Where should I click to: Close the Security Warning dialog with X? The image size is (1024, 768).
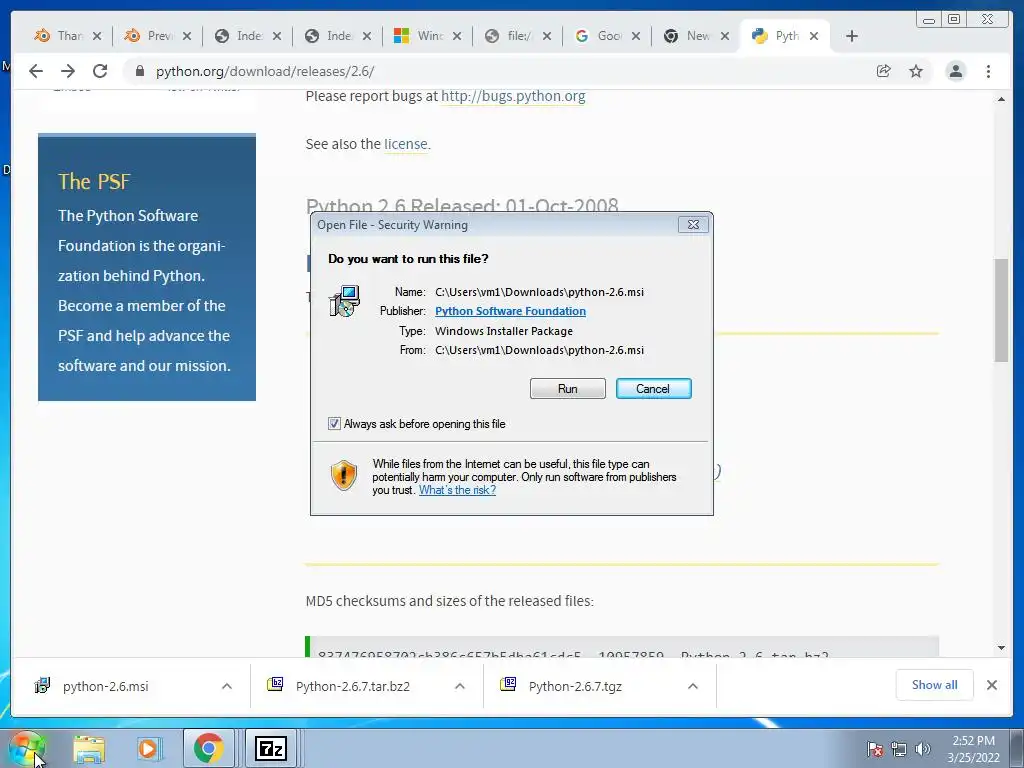click(693, 225)
